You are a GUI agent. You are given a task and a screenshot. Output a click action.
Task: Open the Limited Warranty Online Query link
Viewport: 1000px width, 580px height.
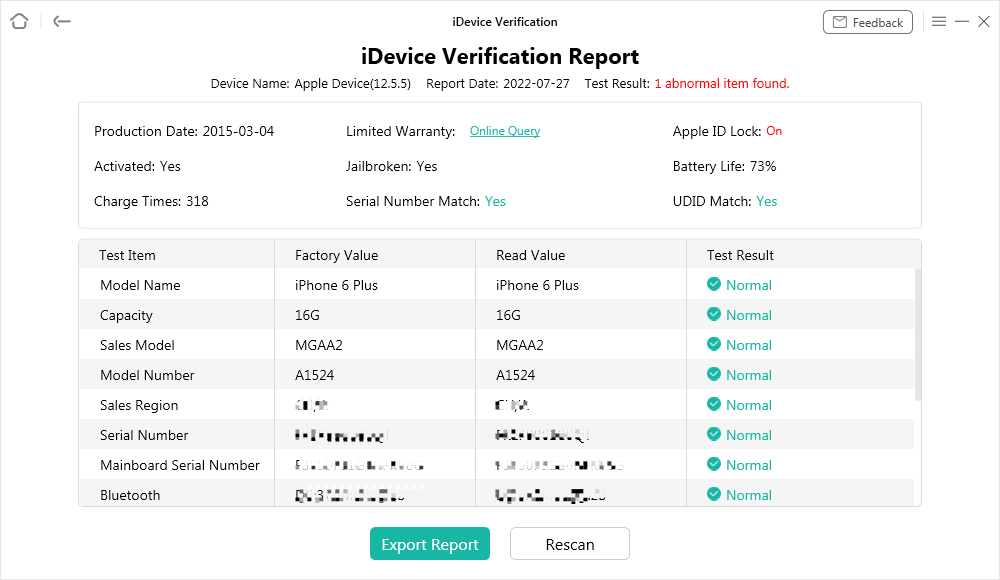pyautogui.click(x=505, y=131)
